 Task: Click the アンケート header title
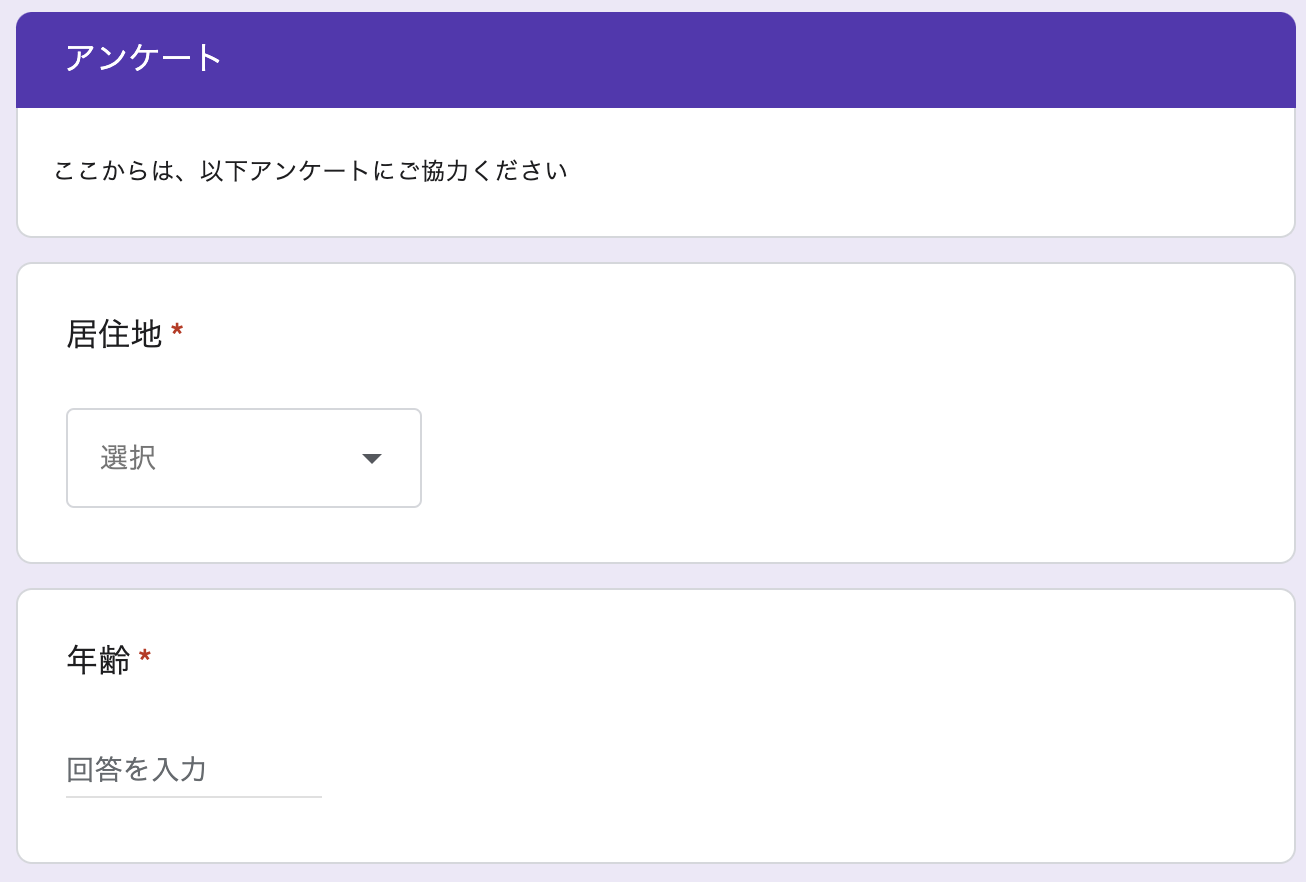[x=144, y=58]
